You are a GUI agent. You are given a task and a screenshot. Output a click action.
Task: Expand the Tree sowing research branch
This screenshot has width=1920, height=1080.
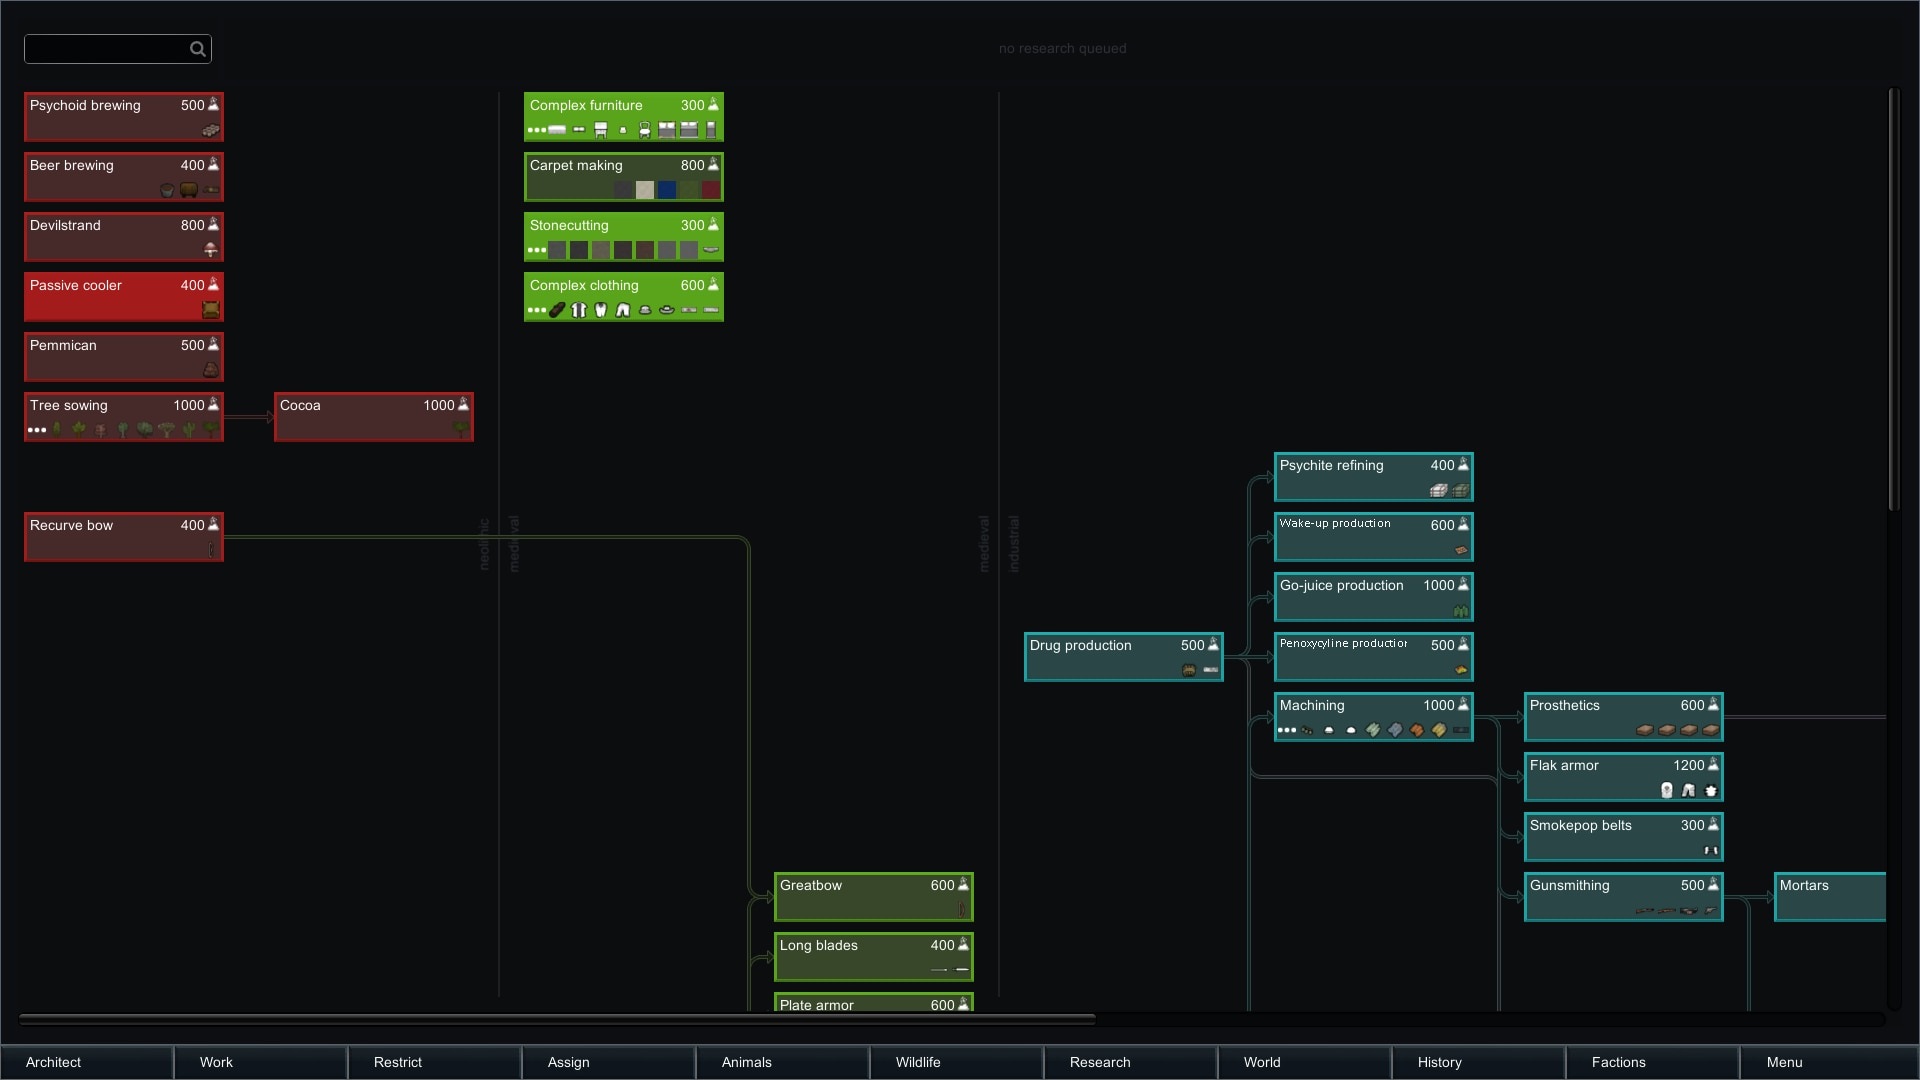click(x=38, y=429)
